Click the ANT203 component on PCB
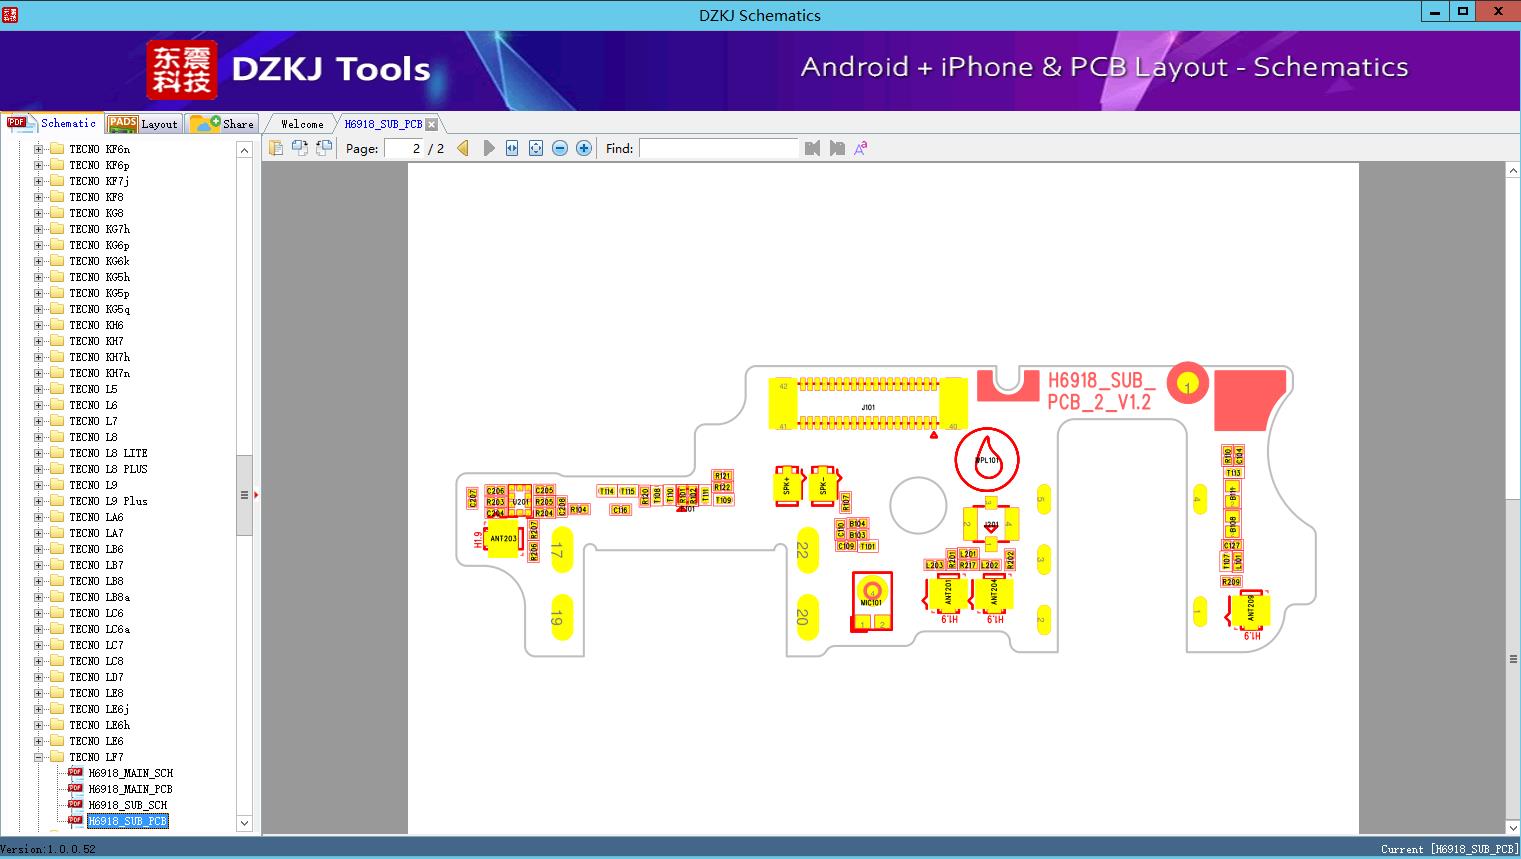 pyautogui.click(x=503, y=539)
